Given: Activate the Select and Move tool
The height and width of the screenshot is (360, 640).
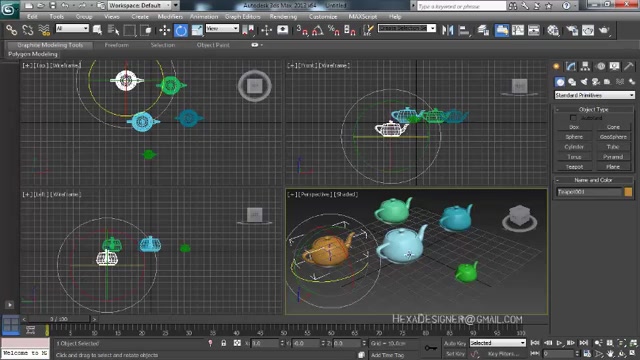Looking at the screenshot, I should pyautogui.click(x=164, y=30).
